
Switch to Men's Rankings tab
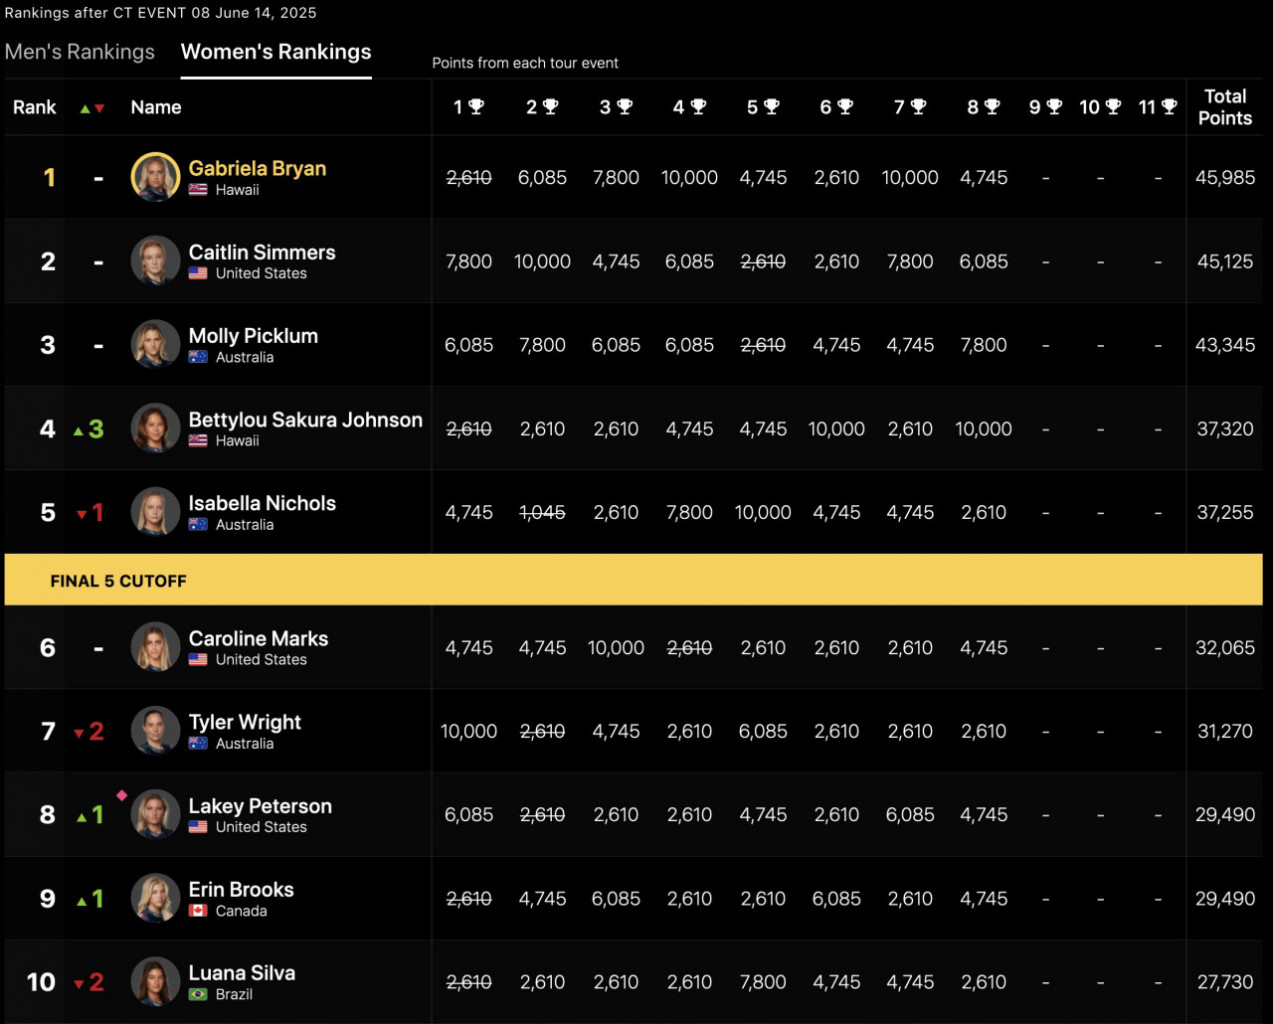80,52
